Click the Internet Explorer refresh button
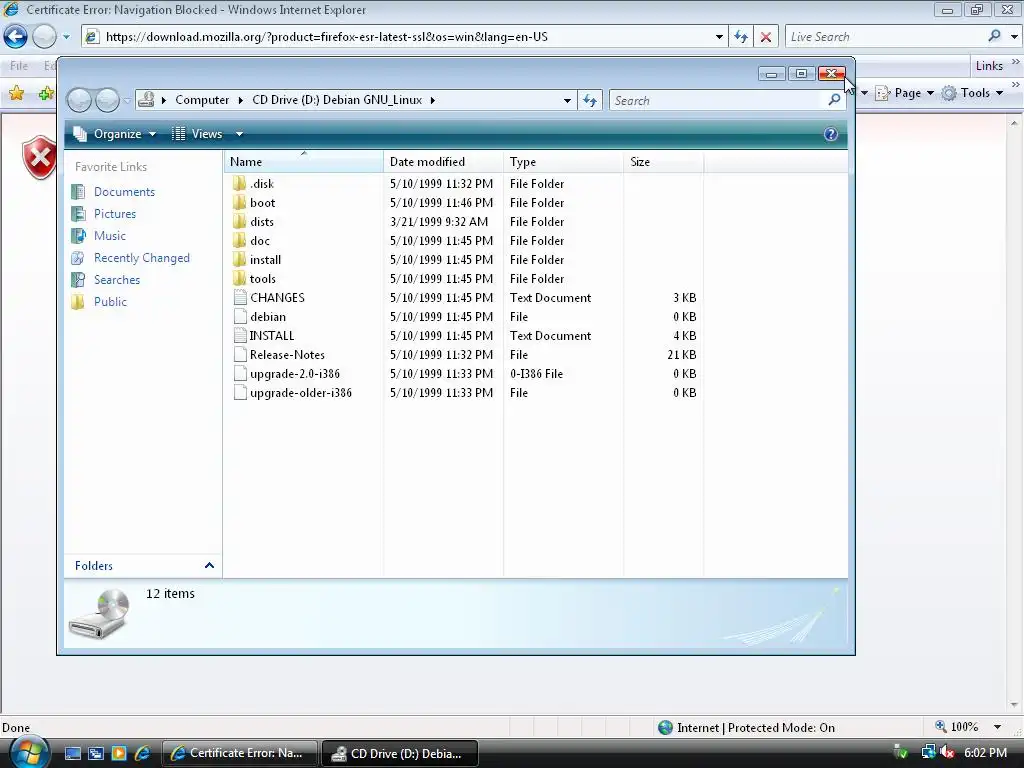Image resolution: width=1024 pixels, height=768 pixels. tap(741, 37)
